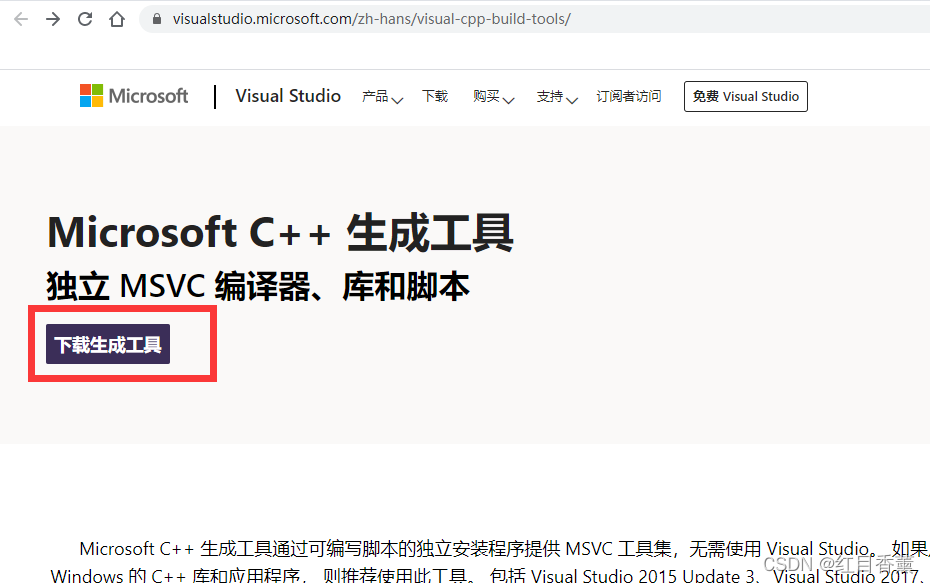
Task: Click the 免费 Visual Studio button
Action: click(x=745, y=96)
